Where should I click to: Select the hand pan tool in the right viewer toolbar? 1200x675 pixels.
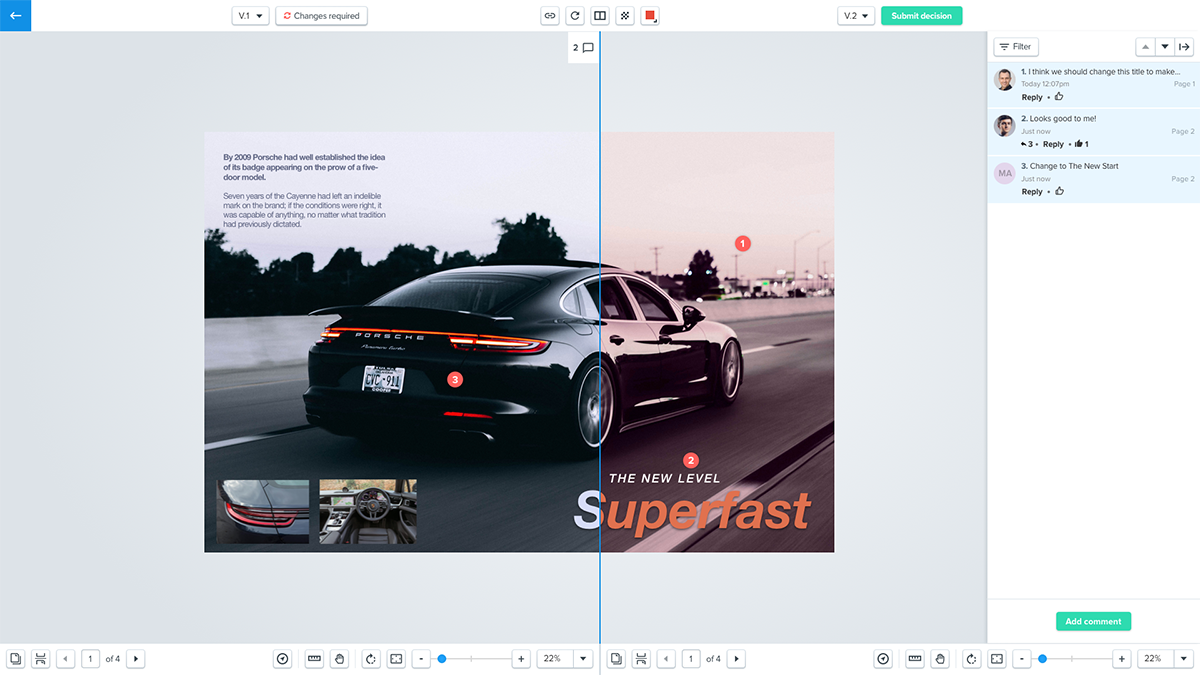(940, 659)
